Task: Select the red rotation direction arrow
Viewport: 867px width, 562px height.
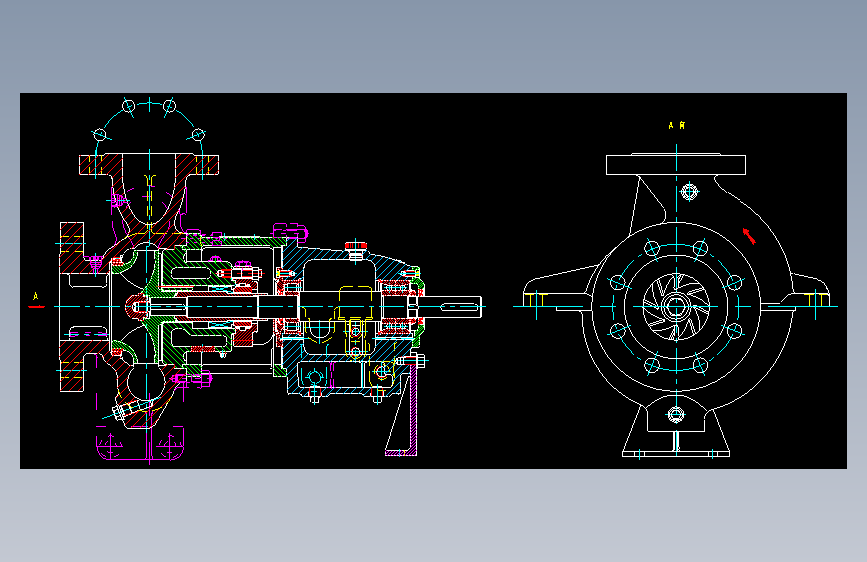Action: [x=749, y=236]
